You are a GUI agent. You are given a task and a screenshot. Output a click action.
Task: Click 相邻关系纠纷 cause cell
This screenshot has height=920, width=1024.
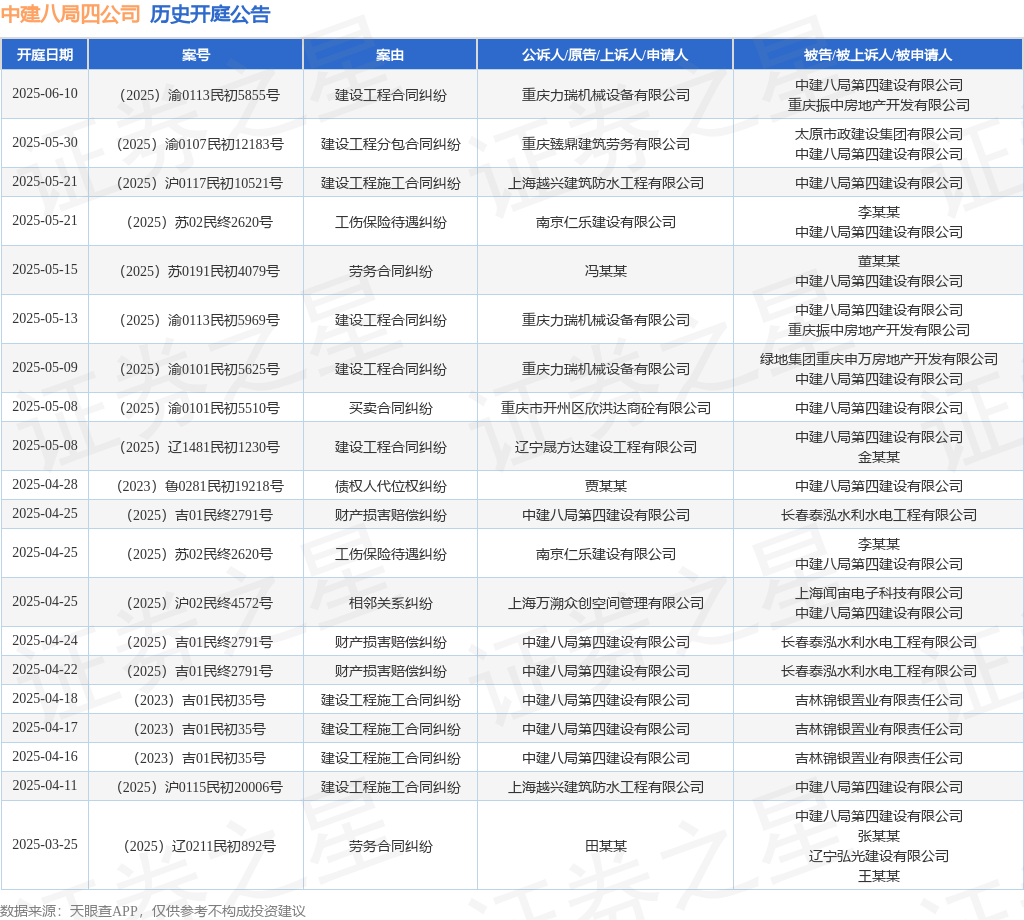pyautogui.click(x=390, y=603)
